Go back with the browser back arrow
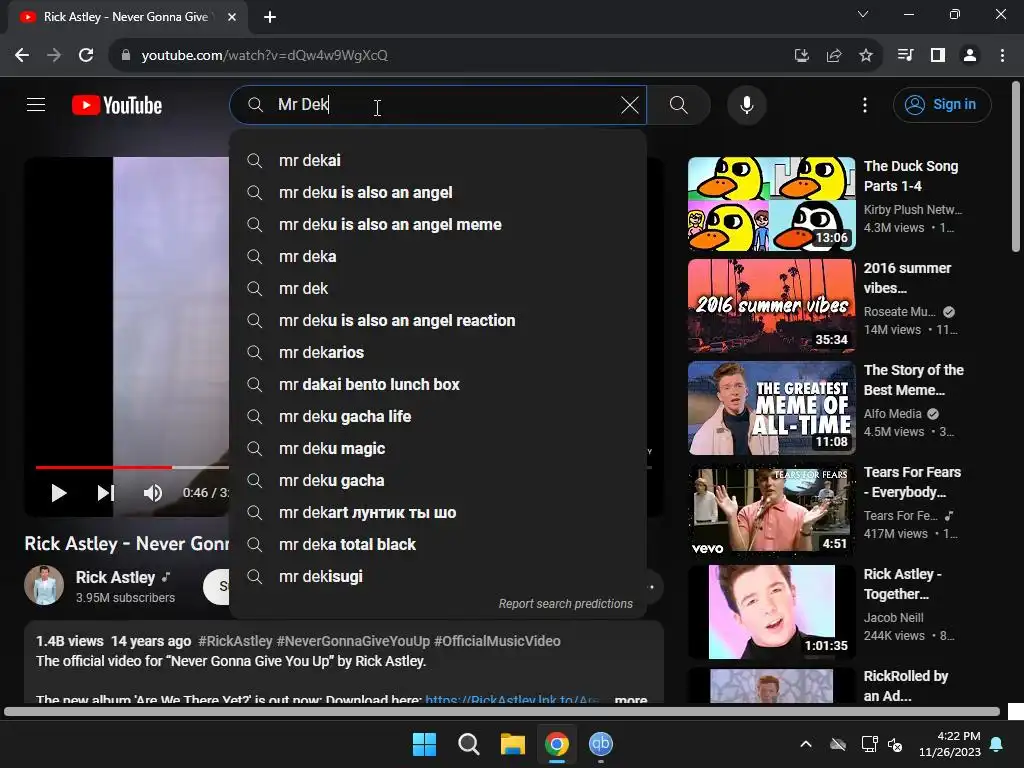Viewport: 1024px width, 768px height. 22,55
